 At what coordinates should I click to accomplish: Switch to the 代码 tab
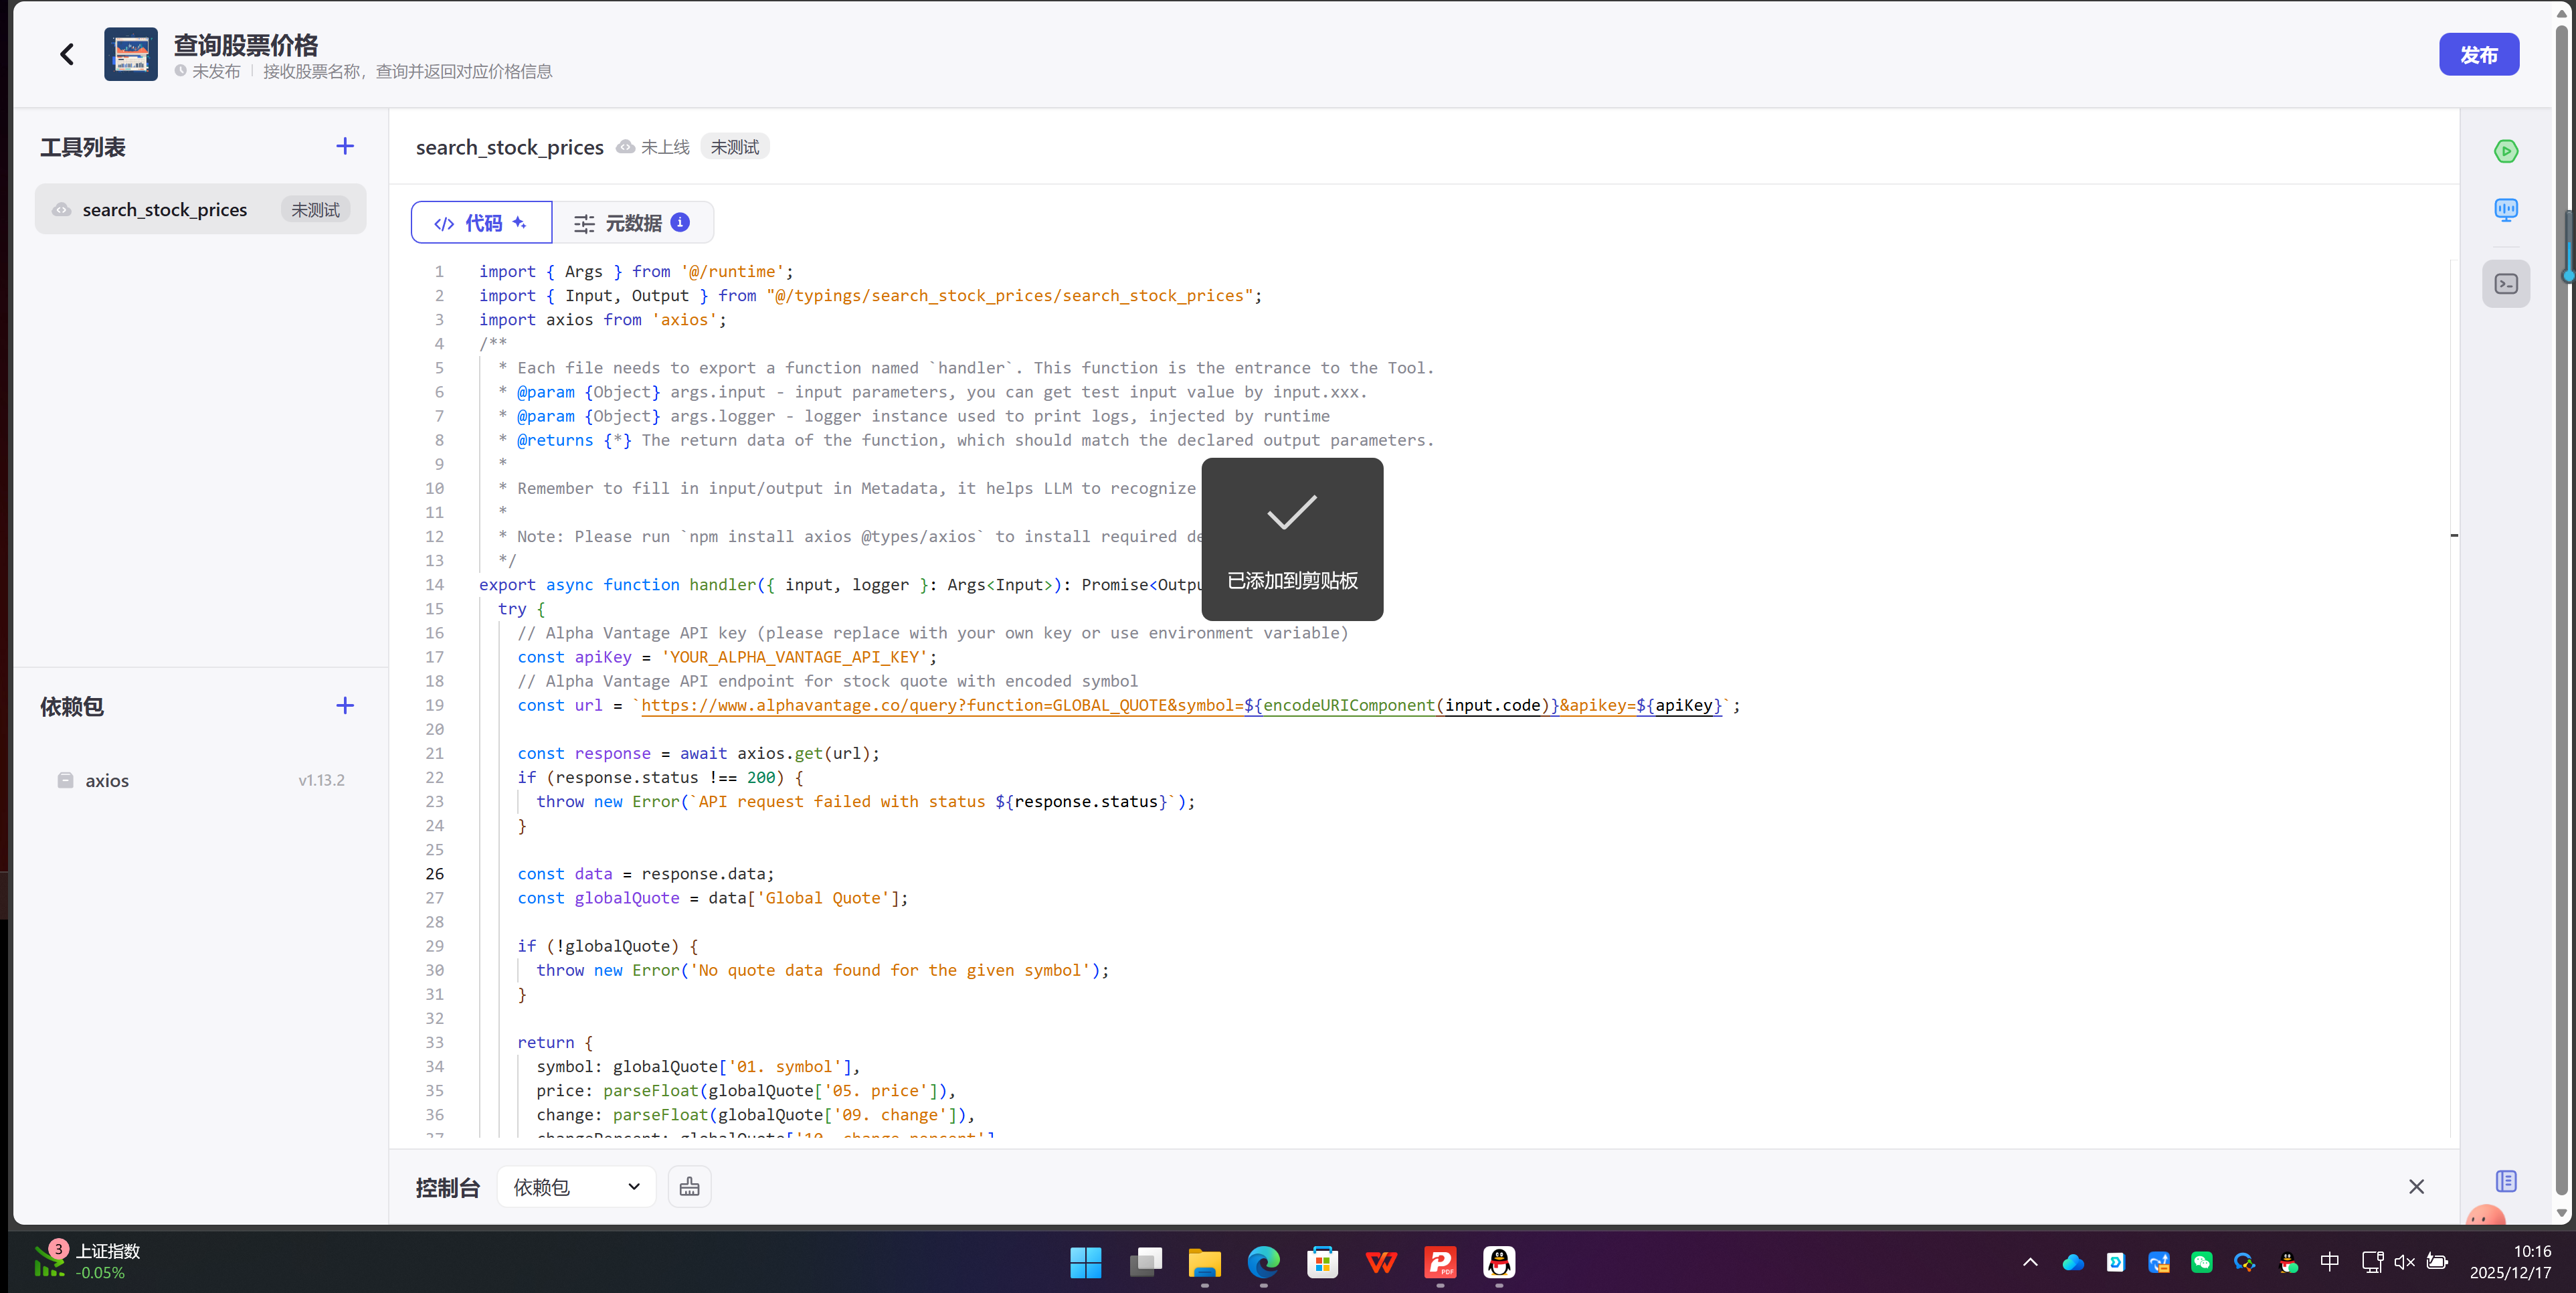(x=481, y=222)
